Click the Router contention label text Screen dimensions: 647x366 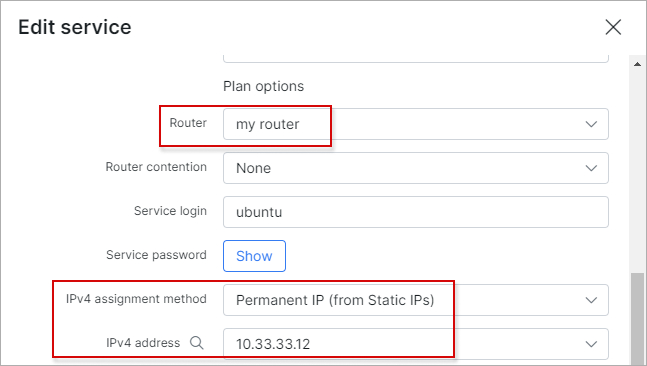[x=156, y=167]
